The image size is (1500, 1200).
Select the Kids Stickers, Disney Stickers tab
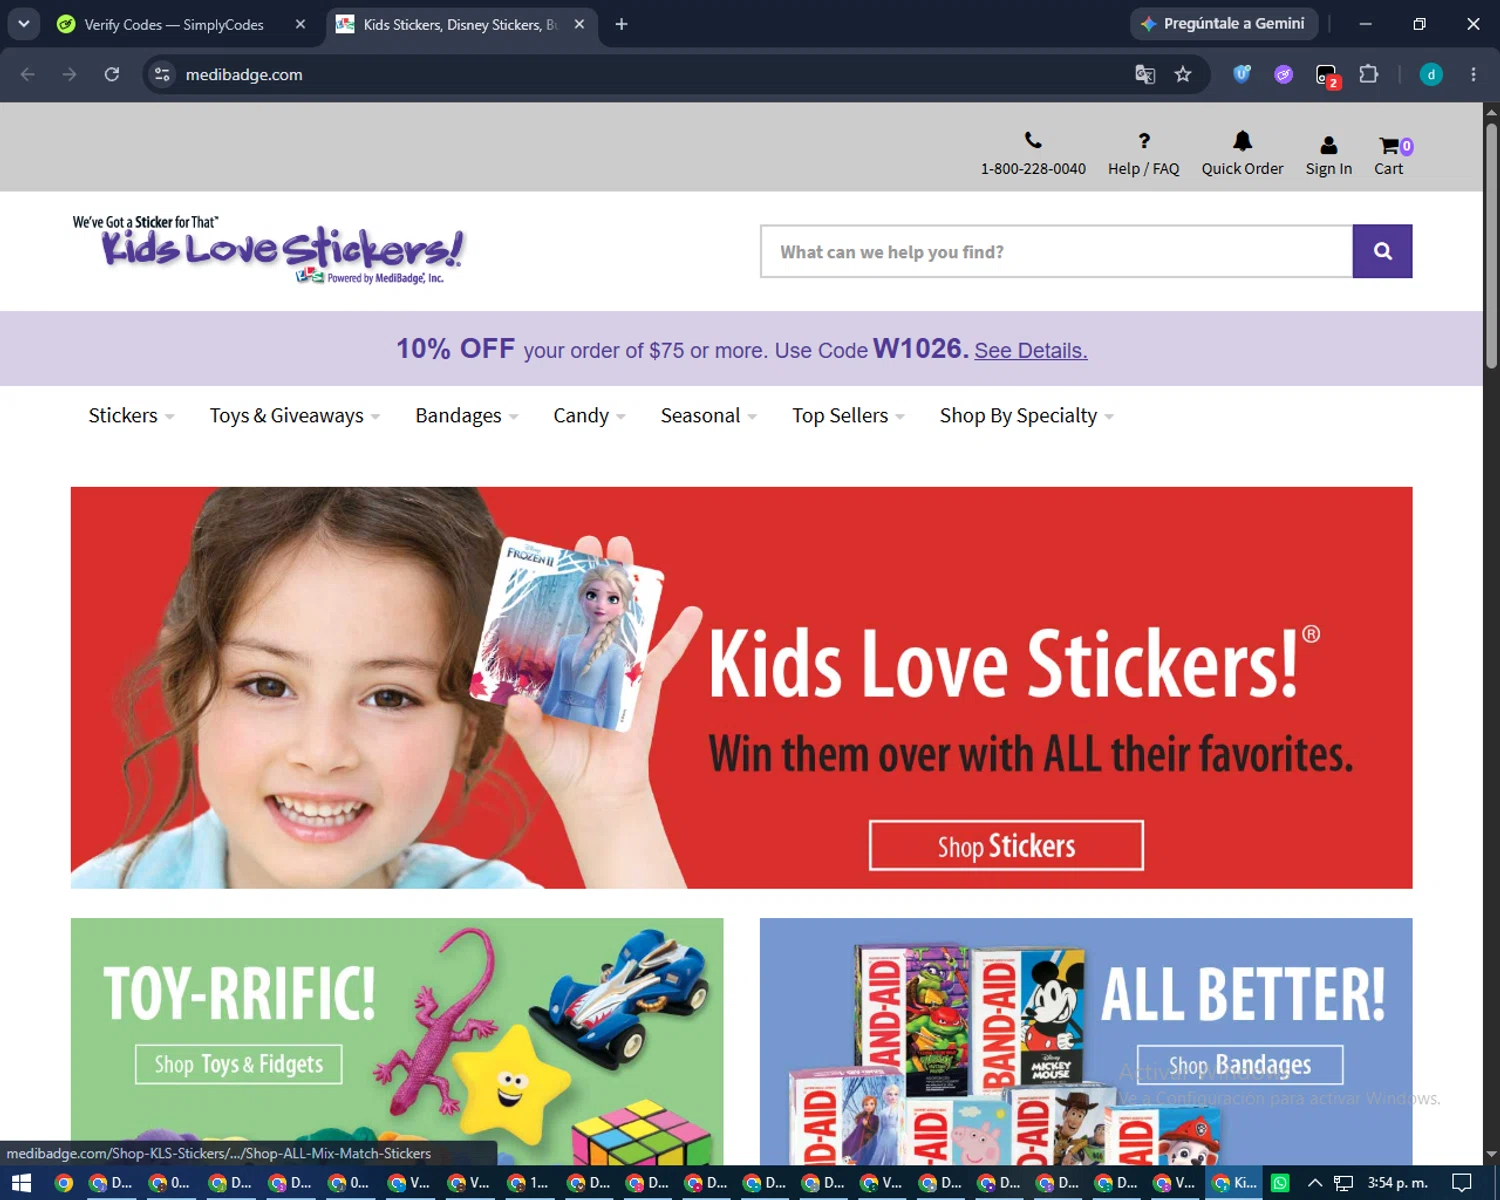(461, 24)
